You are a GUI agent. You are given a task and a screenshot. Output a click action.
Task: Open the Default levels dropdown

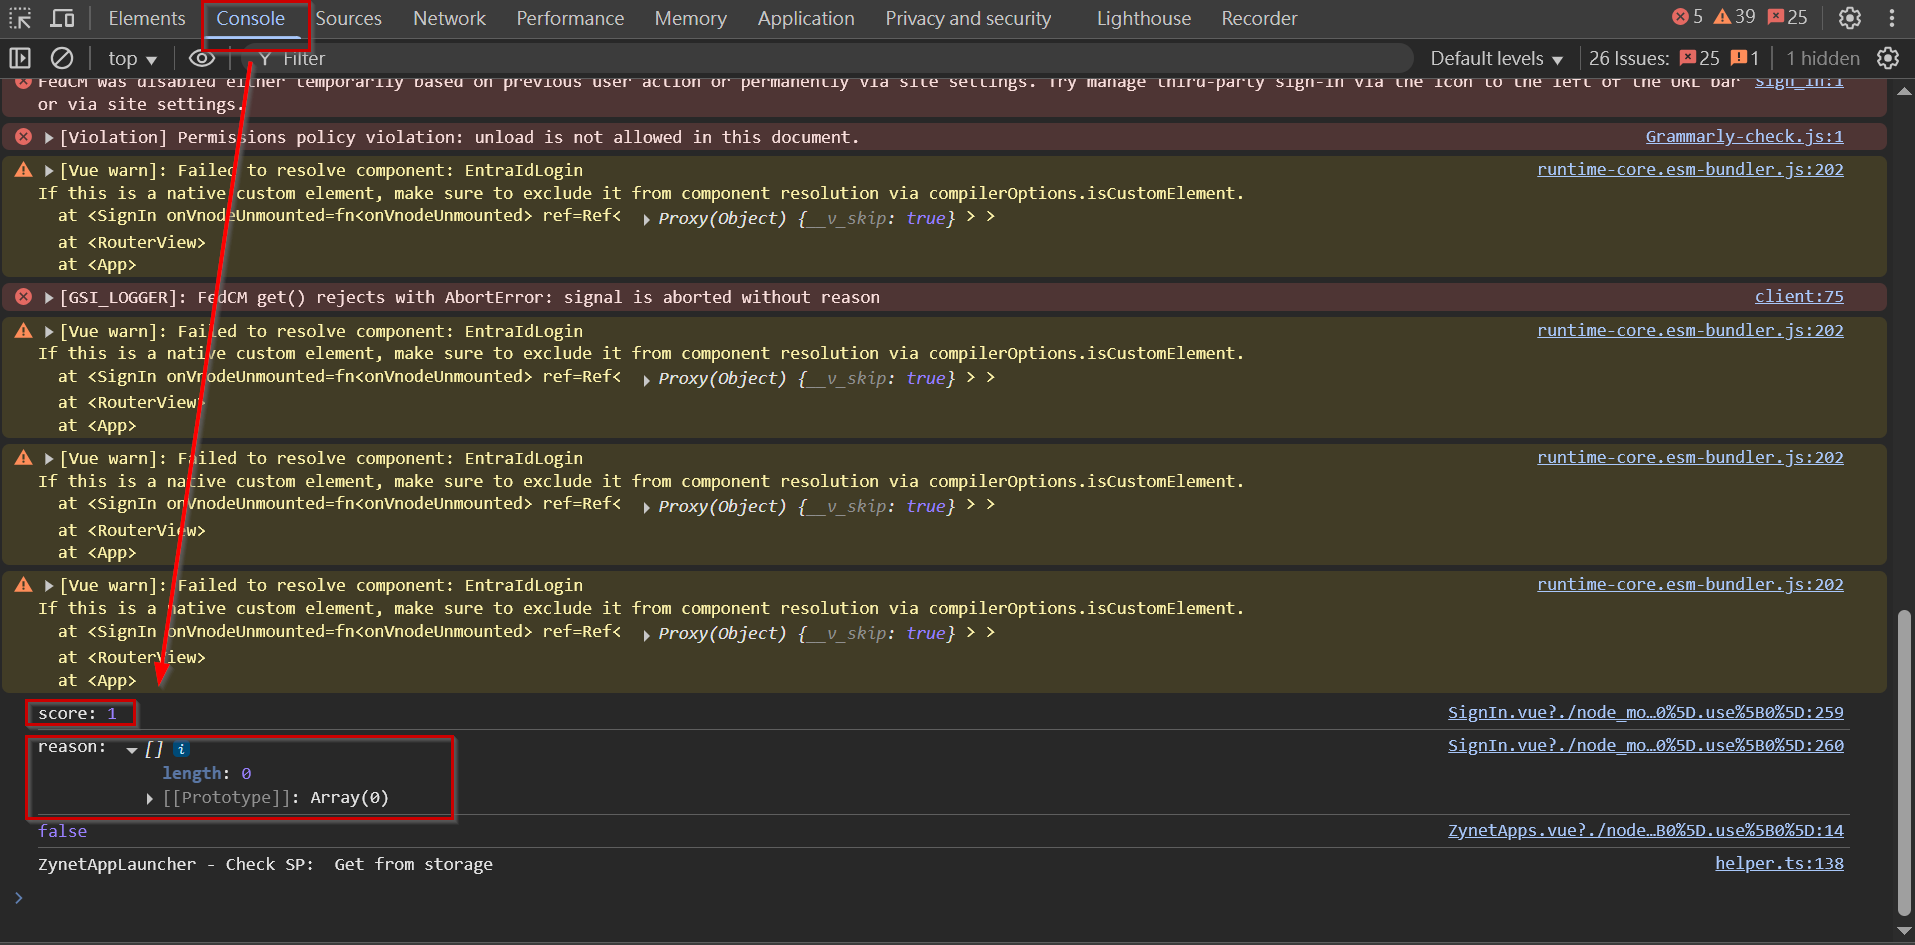pos(1496,58)
